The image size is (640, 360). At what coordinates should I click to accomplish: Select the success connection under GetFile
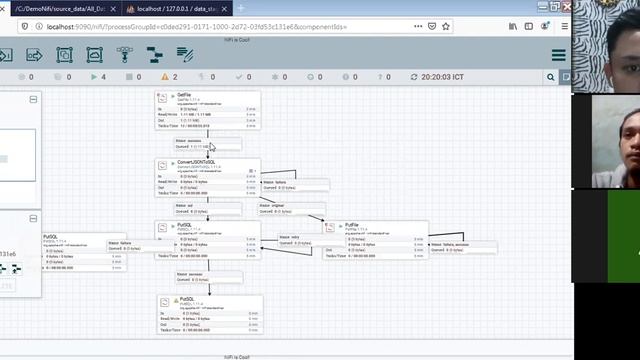(x=208, y=144)
